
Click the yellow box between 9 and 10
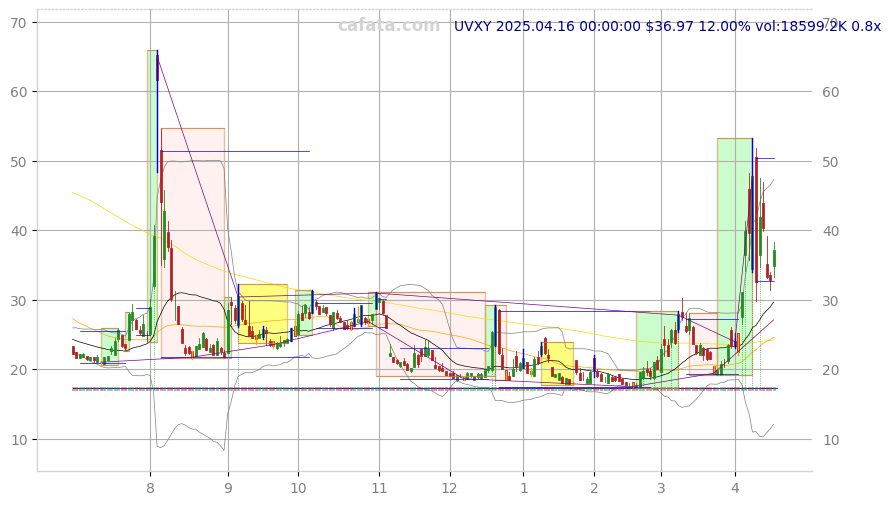[x=263, y=314]
